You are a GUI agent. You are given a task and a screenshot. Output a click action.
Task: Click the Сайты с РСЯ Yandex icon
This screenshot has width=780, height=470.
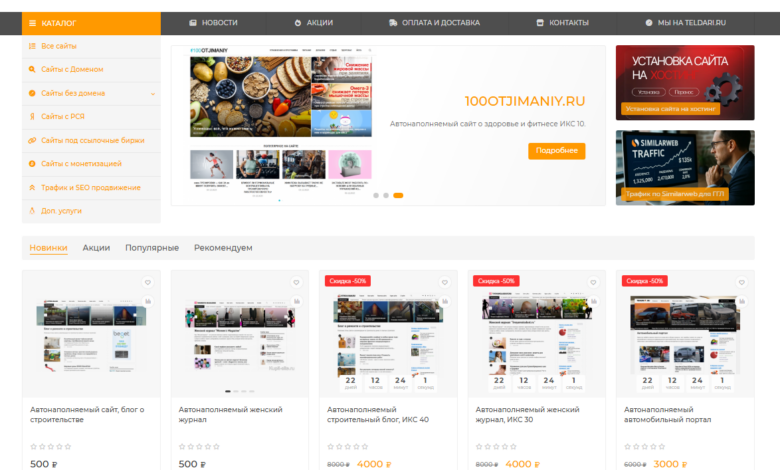click(x=32, y=117)
